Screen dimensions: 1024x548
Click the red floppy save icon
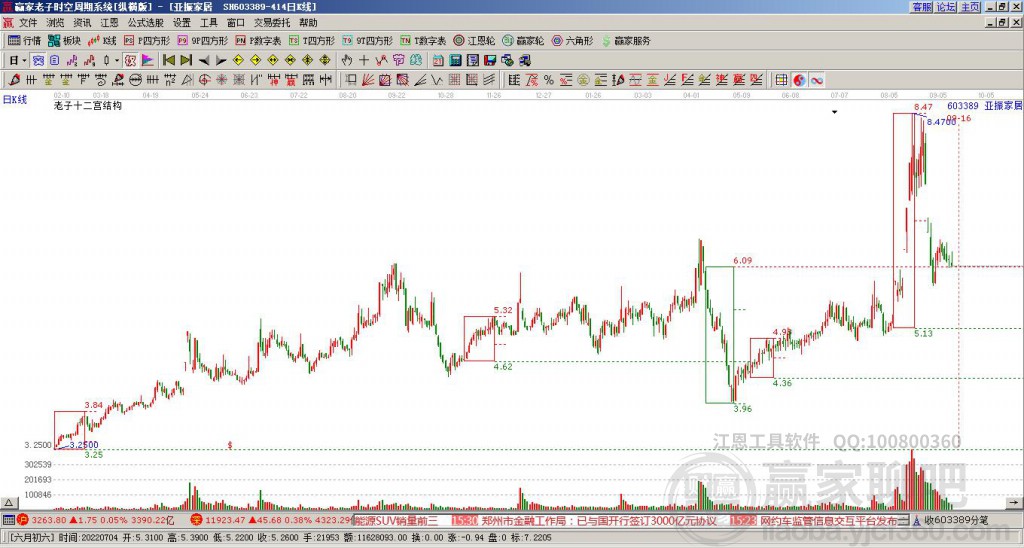coord(490,61)
